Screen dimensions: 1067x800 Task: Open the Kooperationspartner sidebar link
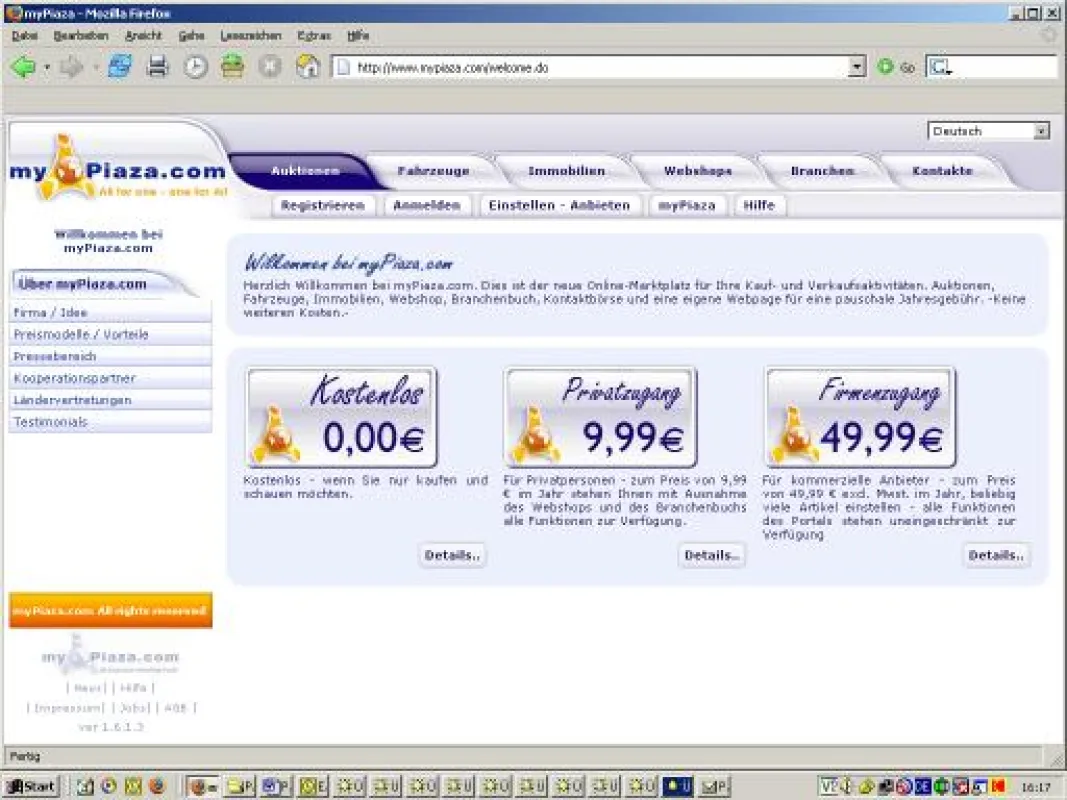(110, 378)
